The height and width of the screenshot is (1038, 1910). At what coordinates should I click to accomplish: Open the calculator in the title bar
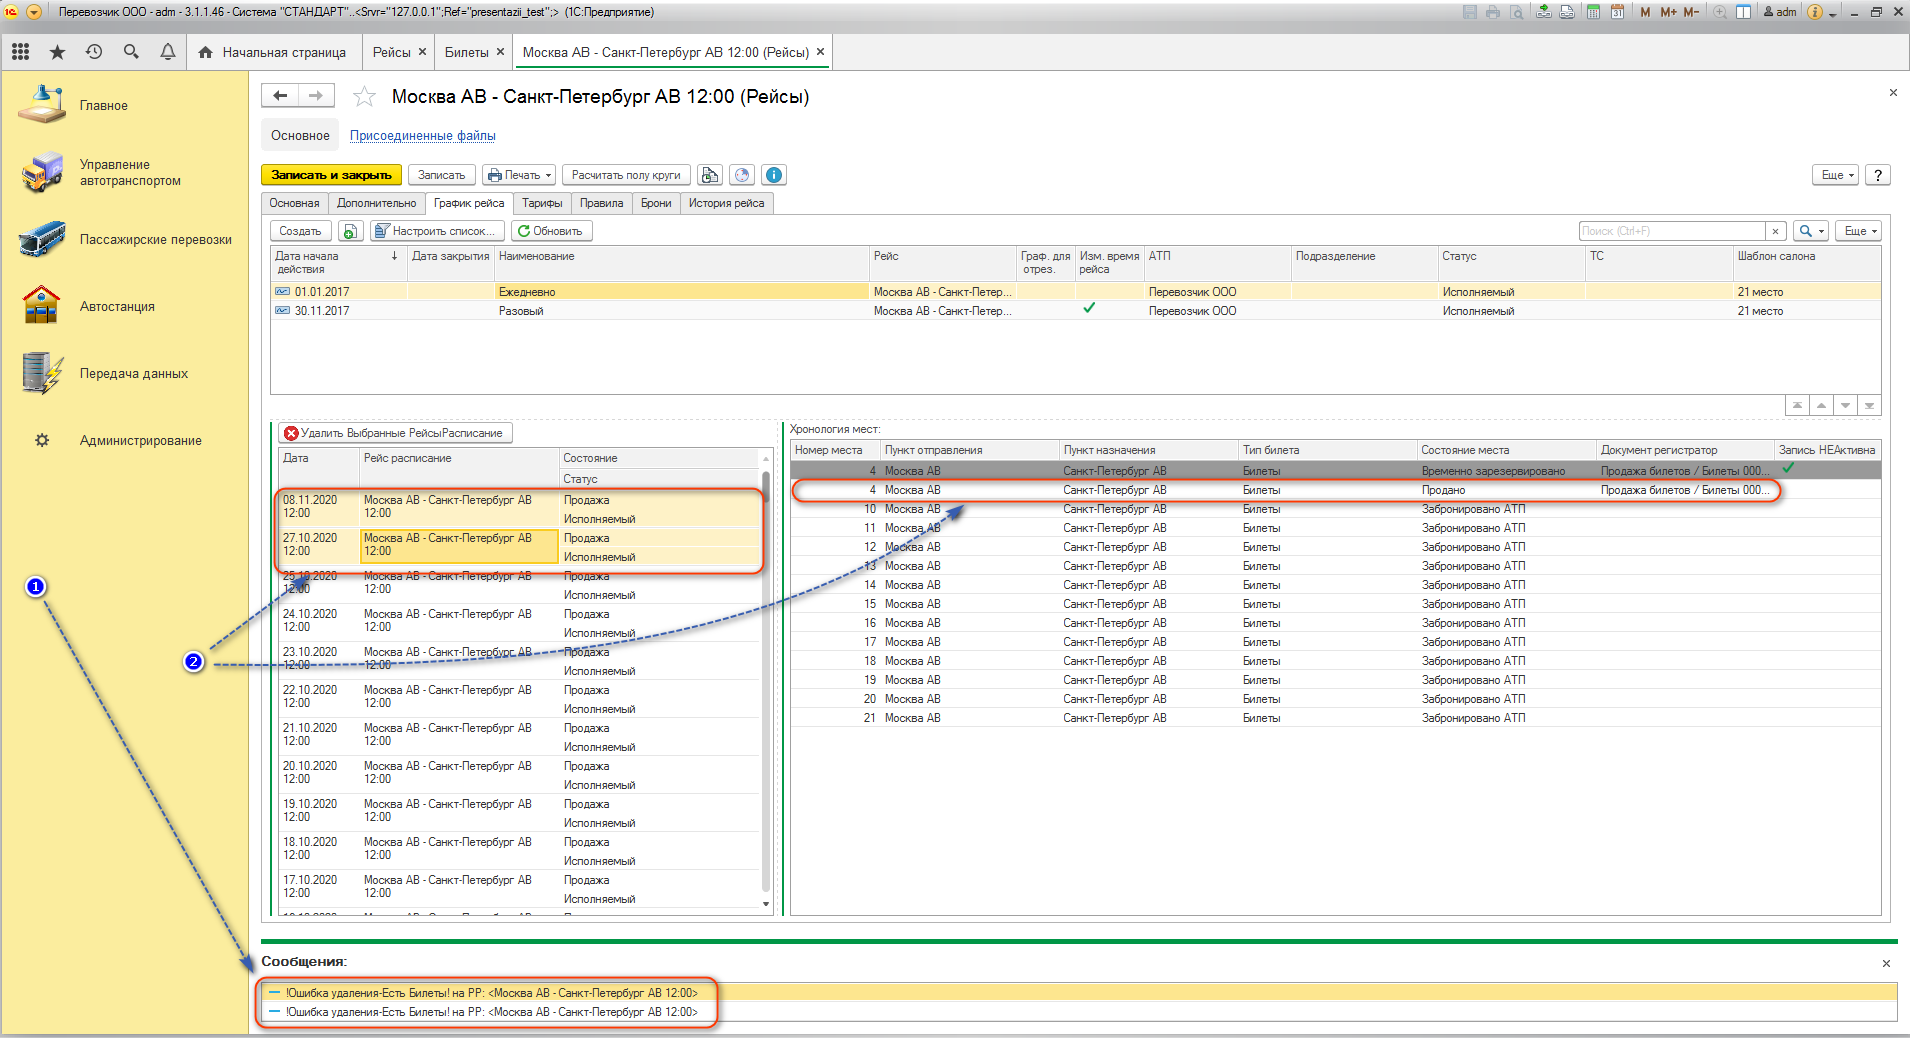click(x=1593, y=12)
